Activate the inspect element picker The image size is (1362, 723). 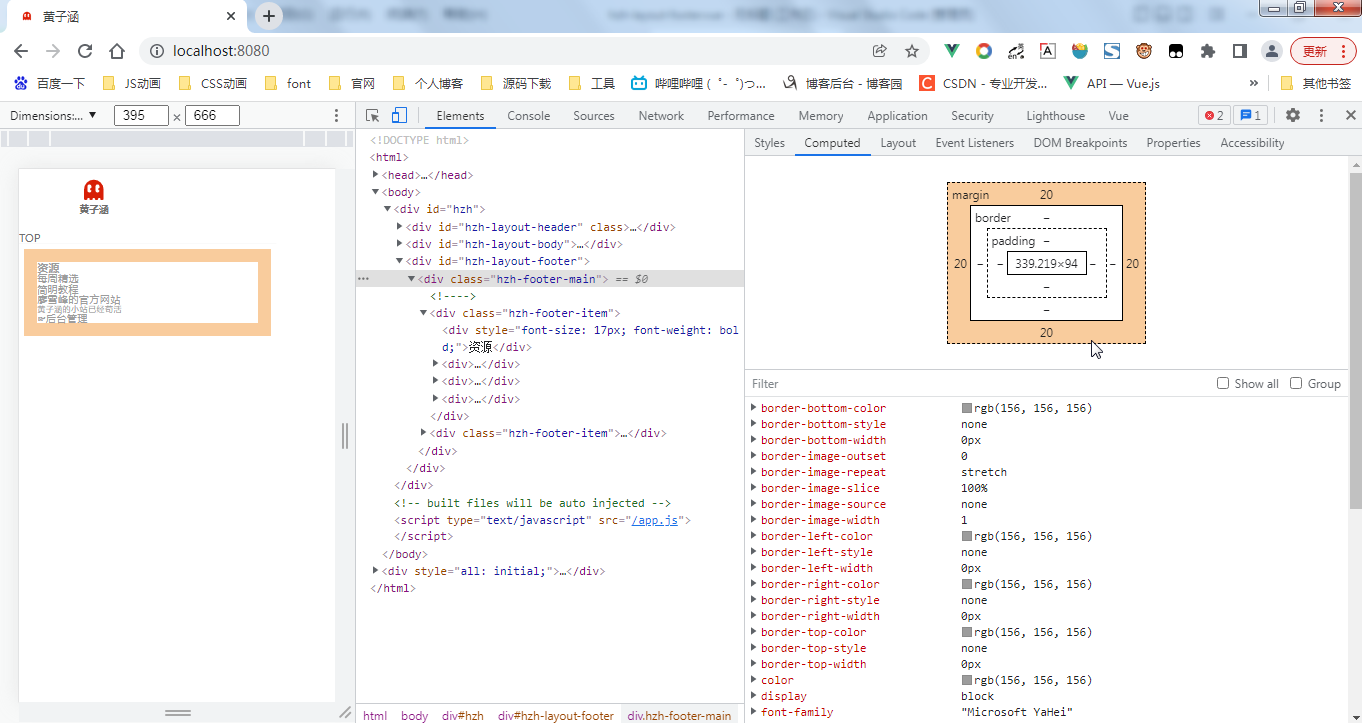click(373, 116)
